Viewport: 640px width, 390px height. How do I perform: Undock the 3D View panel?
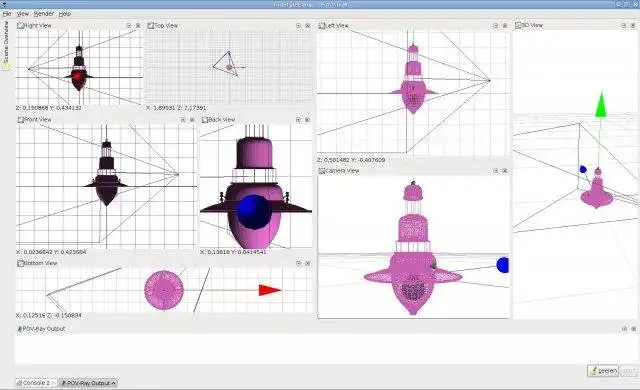pos(624,25)
